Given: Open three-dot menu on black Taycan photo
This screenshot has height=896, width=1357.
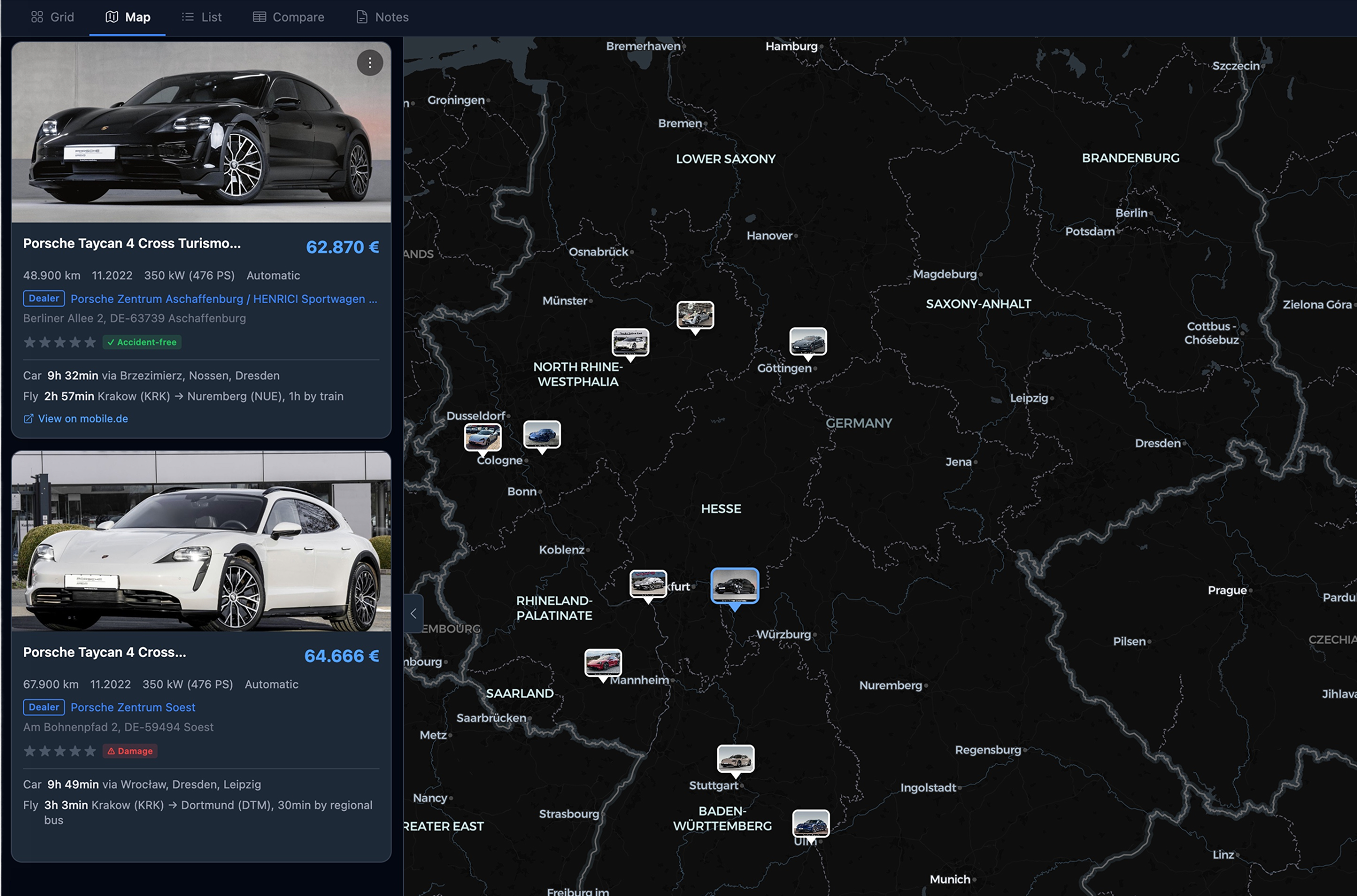Looking at the screenshot, I should 370,63.
